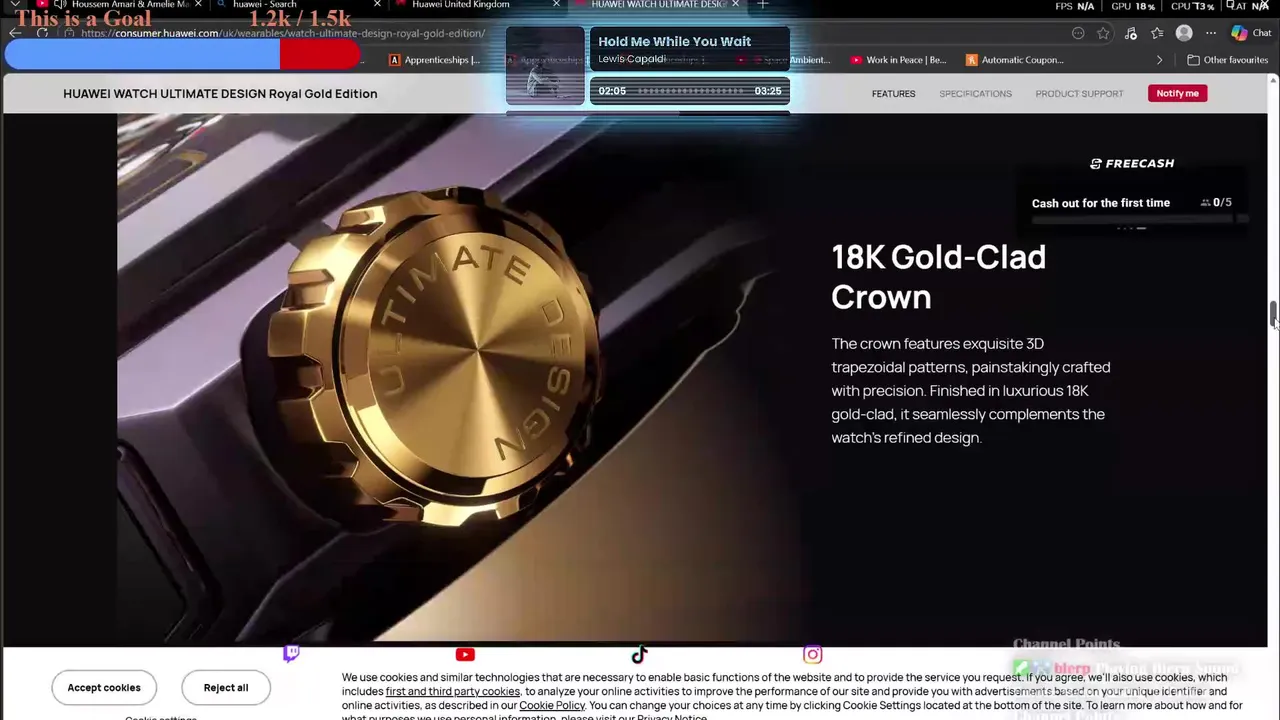The height and width of the screenshot is (720, 1280).
Task: Open the Instagram icon in the footer
Action: [x=813, y=655]
